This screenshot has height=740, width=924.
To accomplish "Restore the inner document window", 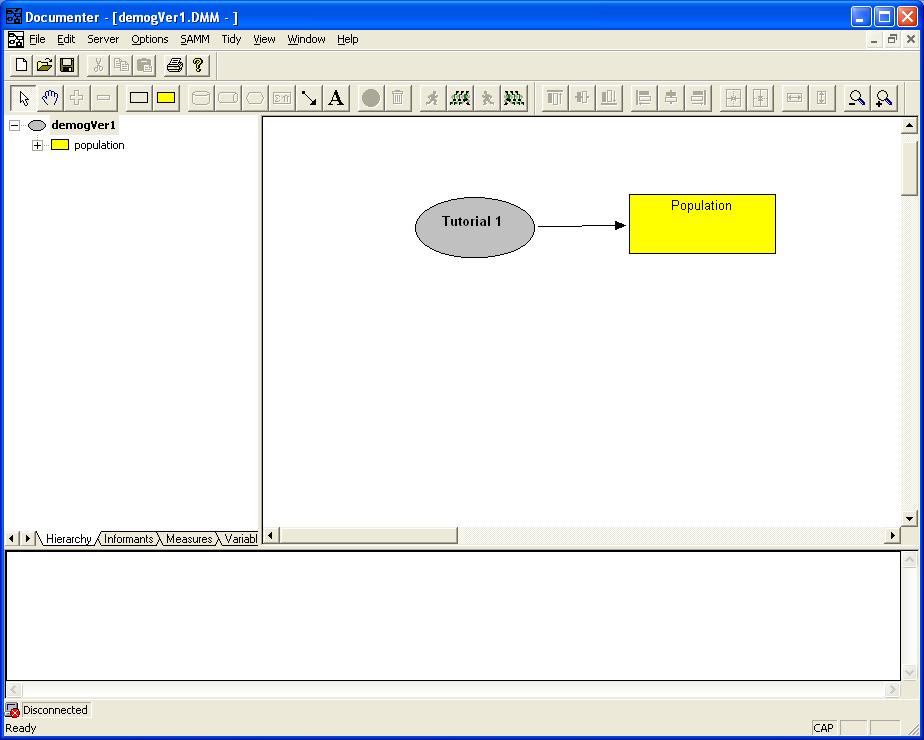I will point(892,39).
